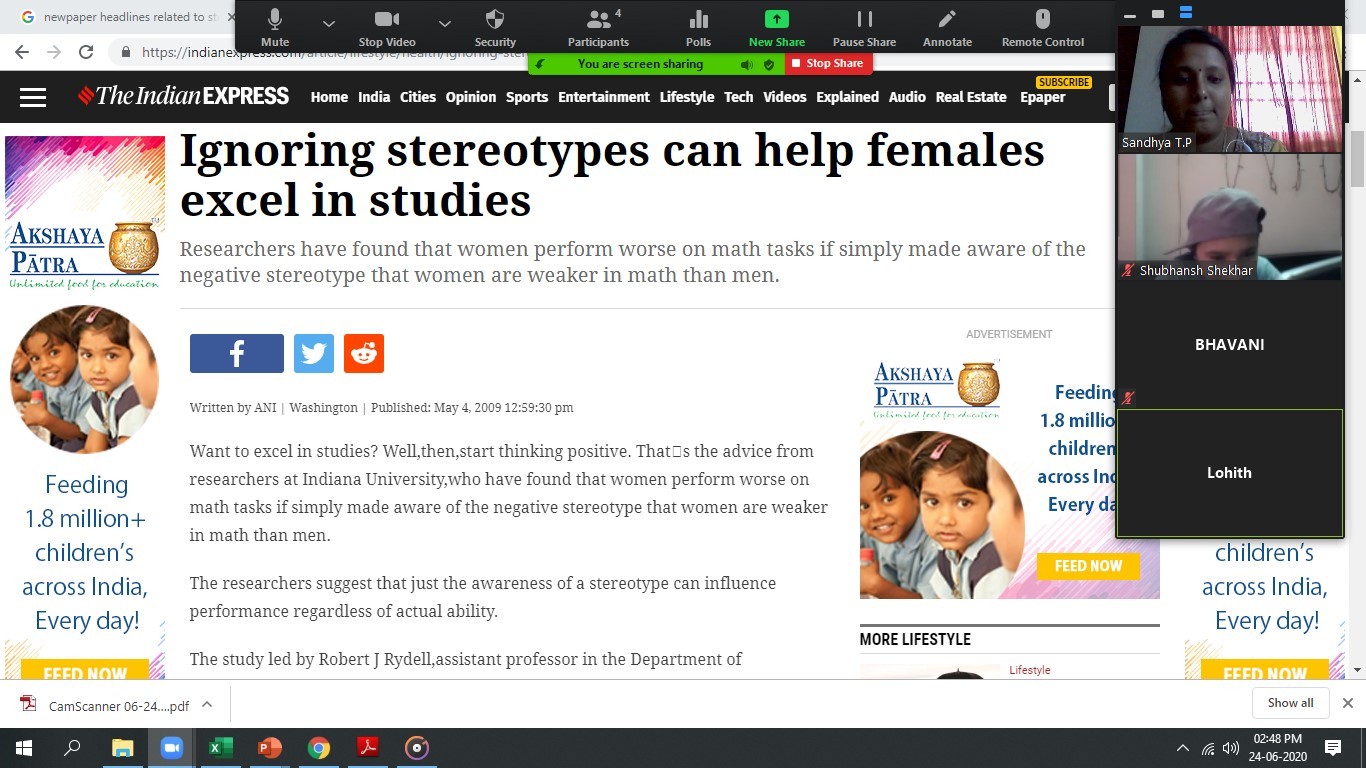The image size is (1366, 768).
Task: Expand audio options arrow next to Mute
Action: 329,23
